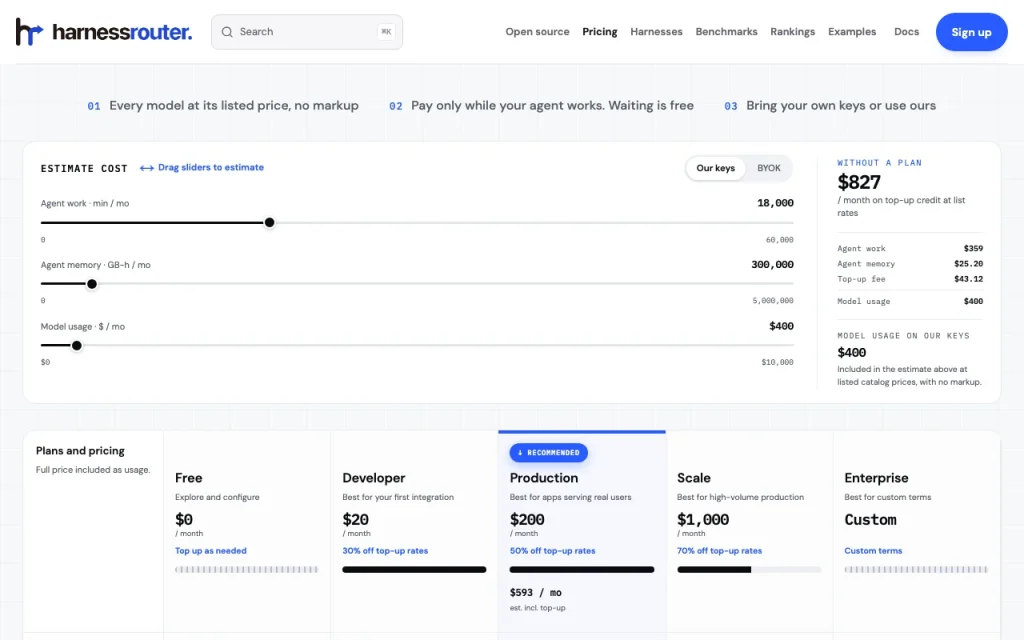Click the $43.12 top-up fee value
Screen dimensions: 1024x640
968,279
